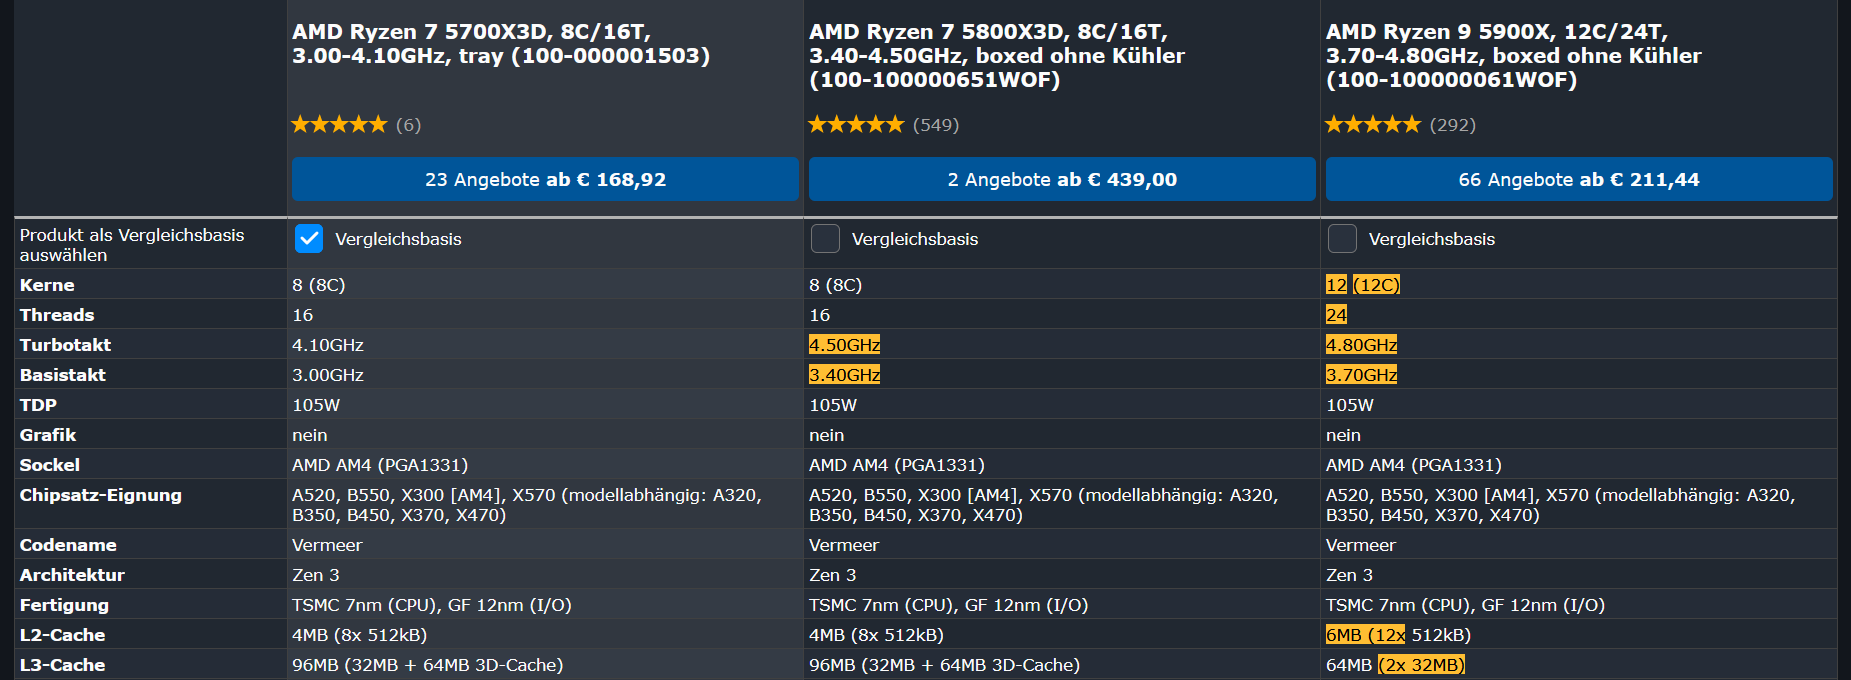1851x680 pixels.
Task: Click highlighted 12 (12C) cores value
Action: click(1363, 285)
